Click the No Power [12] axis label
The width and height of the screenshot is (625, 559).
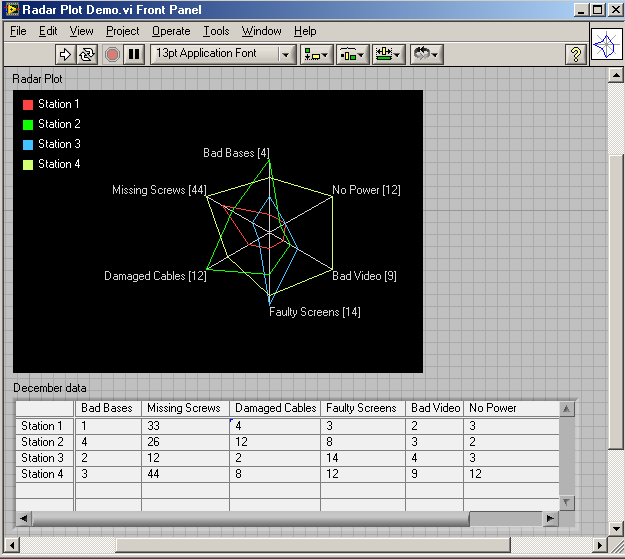(x=366, y=190)
